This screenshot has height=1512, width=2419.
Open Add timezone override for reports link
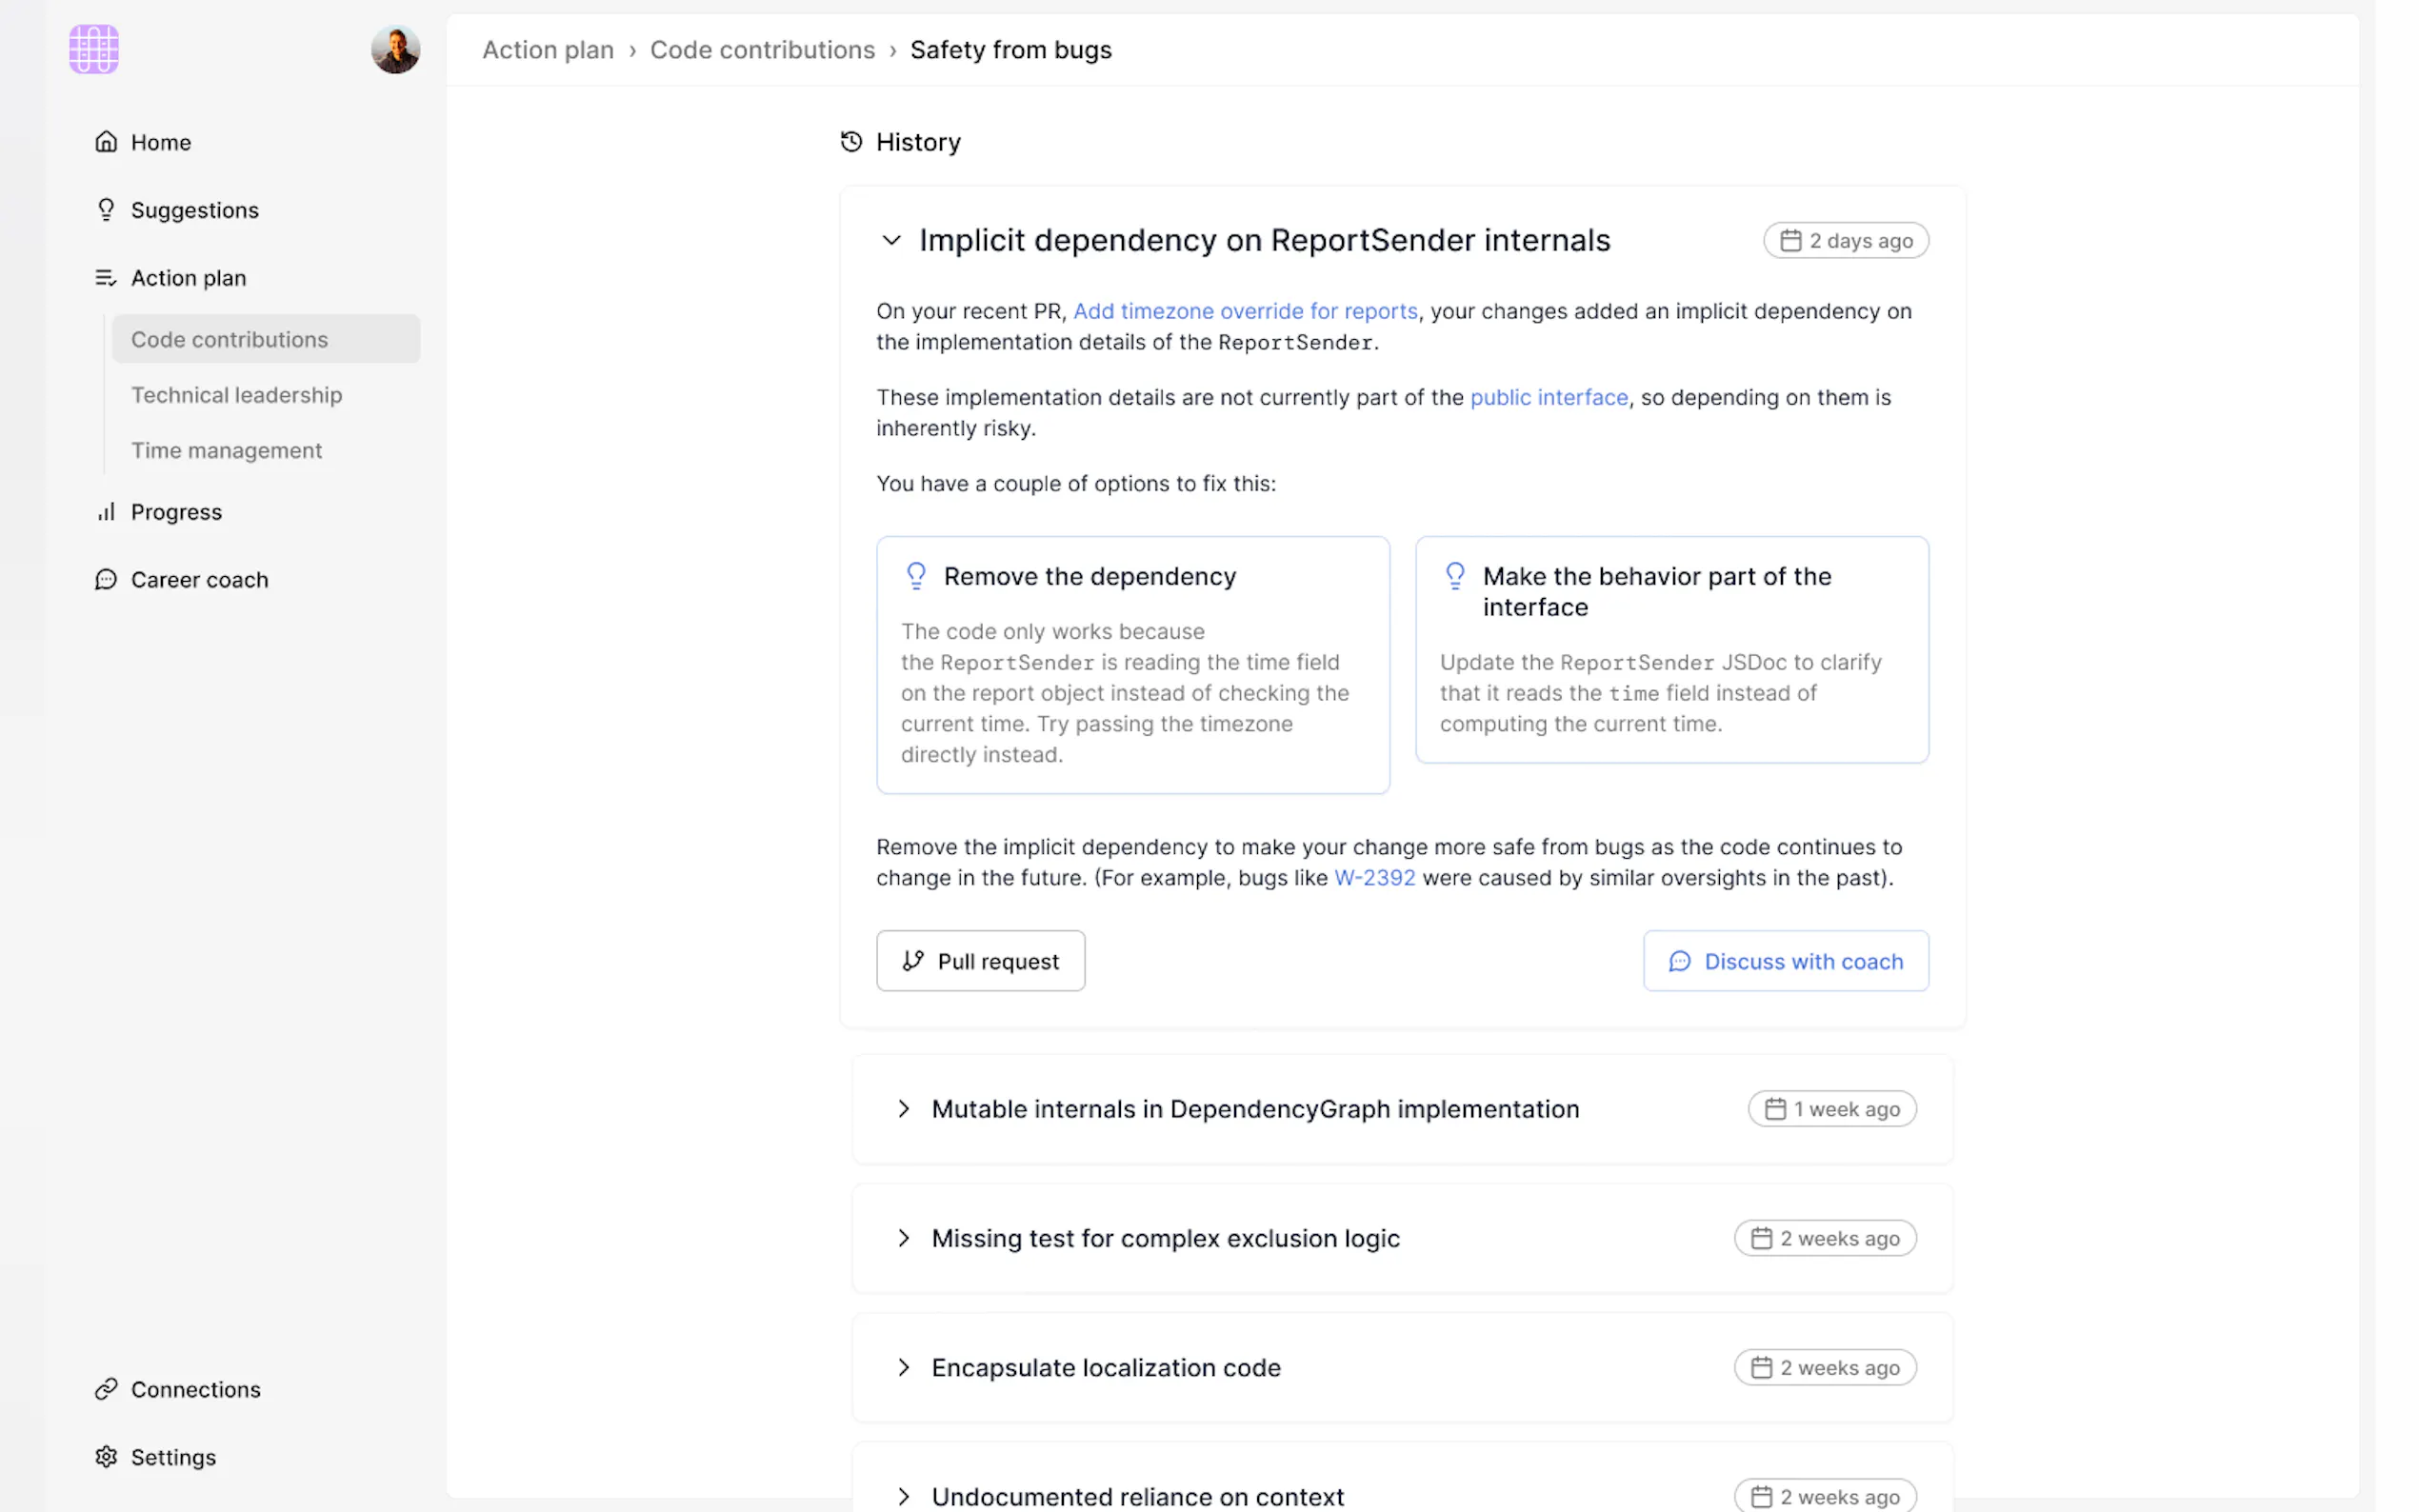1245,311
